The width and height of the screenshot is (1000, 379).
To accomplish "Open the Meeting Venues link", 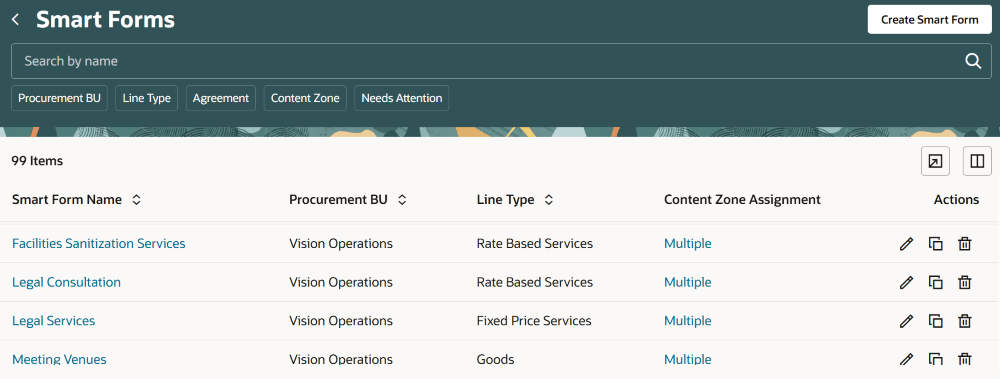I will (59, 359).
